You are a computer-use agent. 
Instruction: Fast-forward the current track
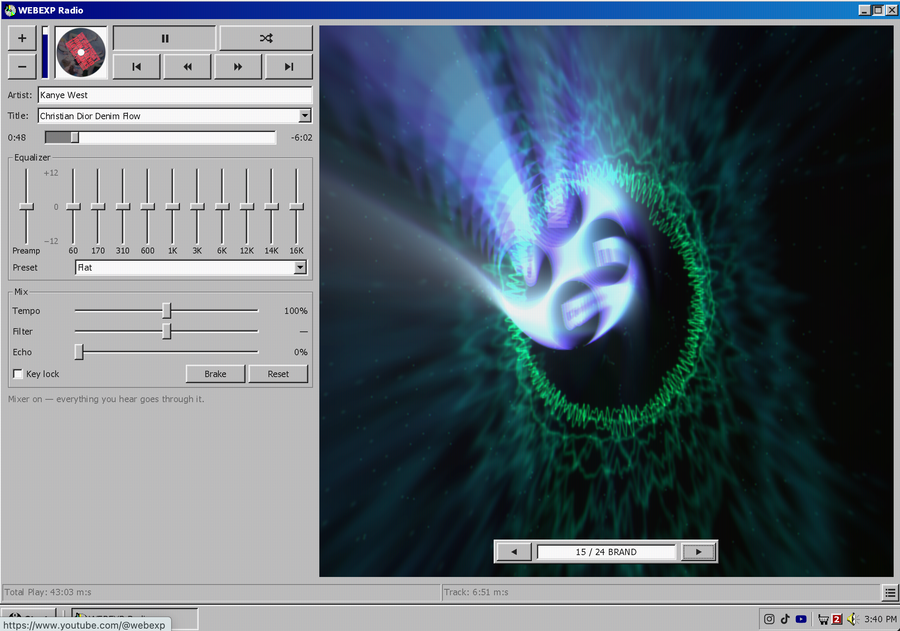[x=238, y=67]
